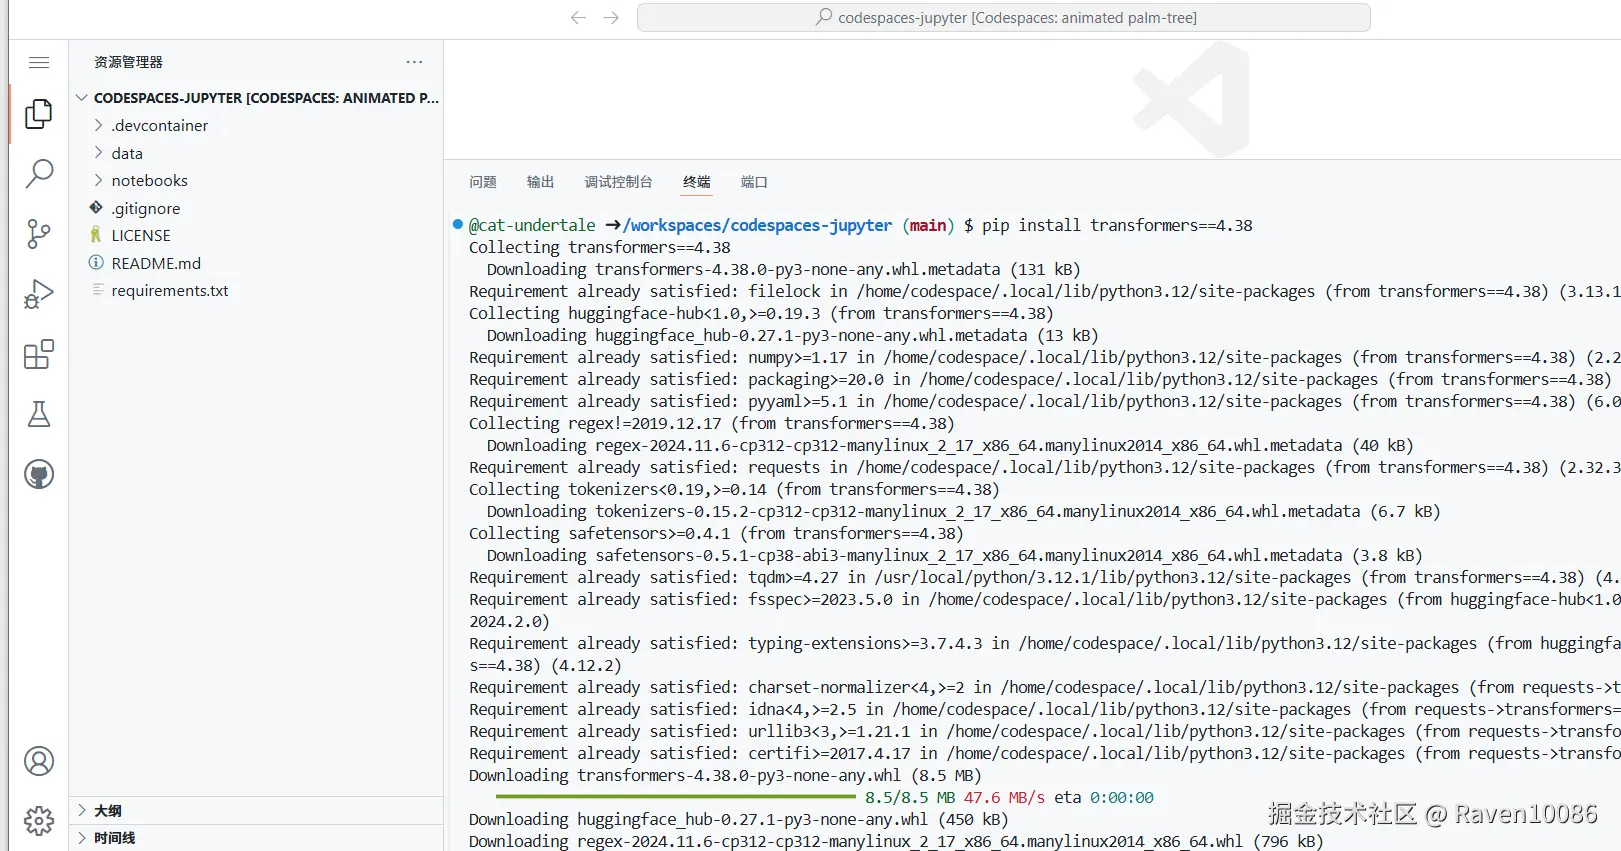
Task: Open the Run and Debug view icon
Action: point(39,294)
